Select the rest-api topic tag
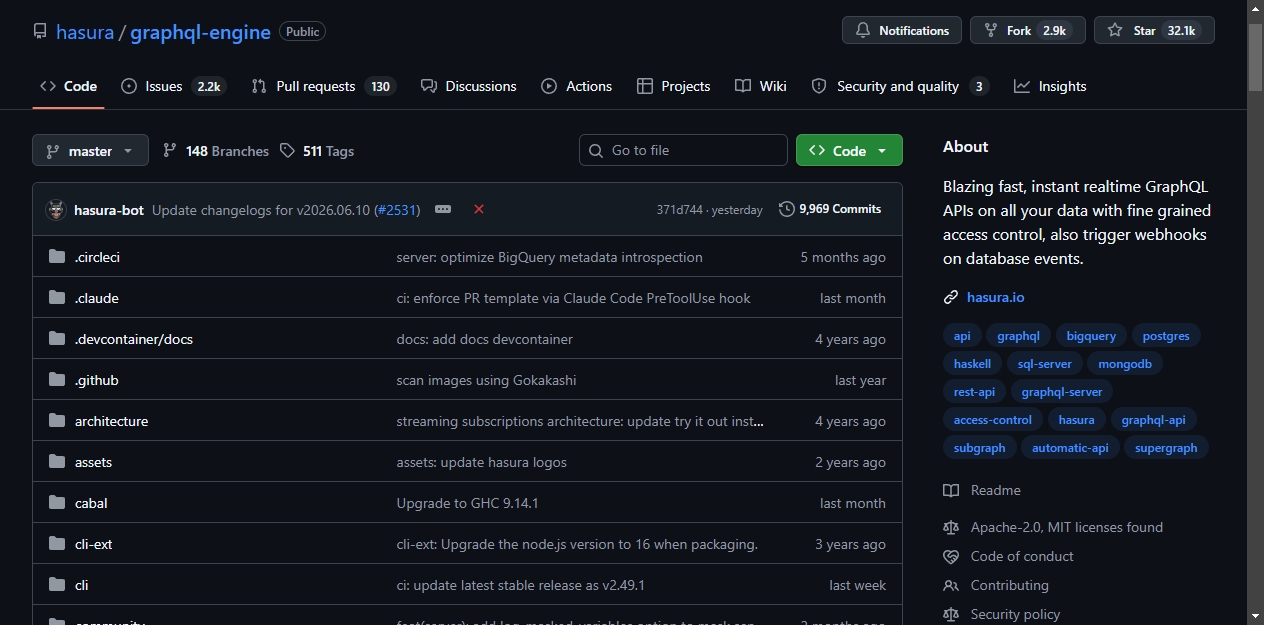Image resolution: width=1264 pixels, height=625 pixels. click(974, 392)
